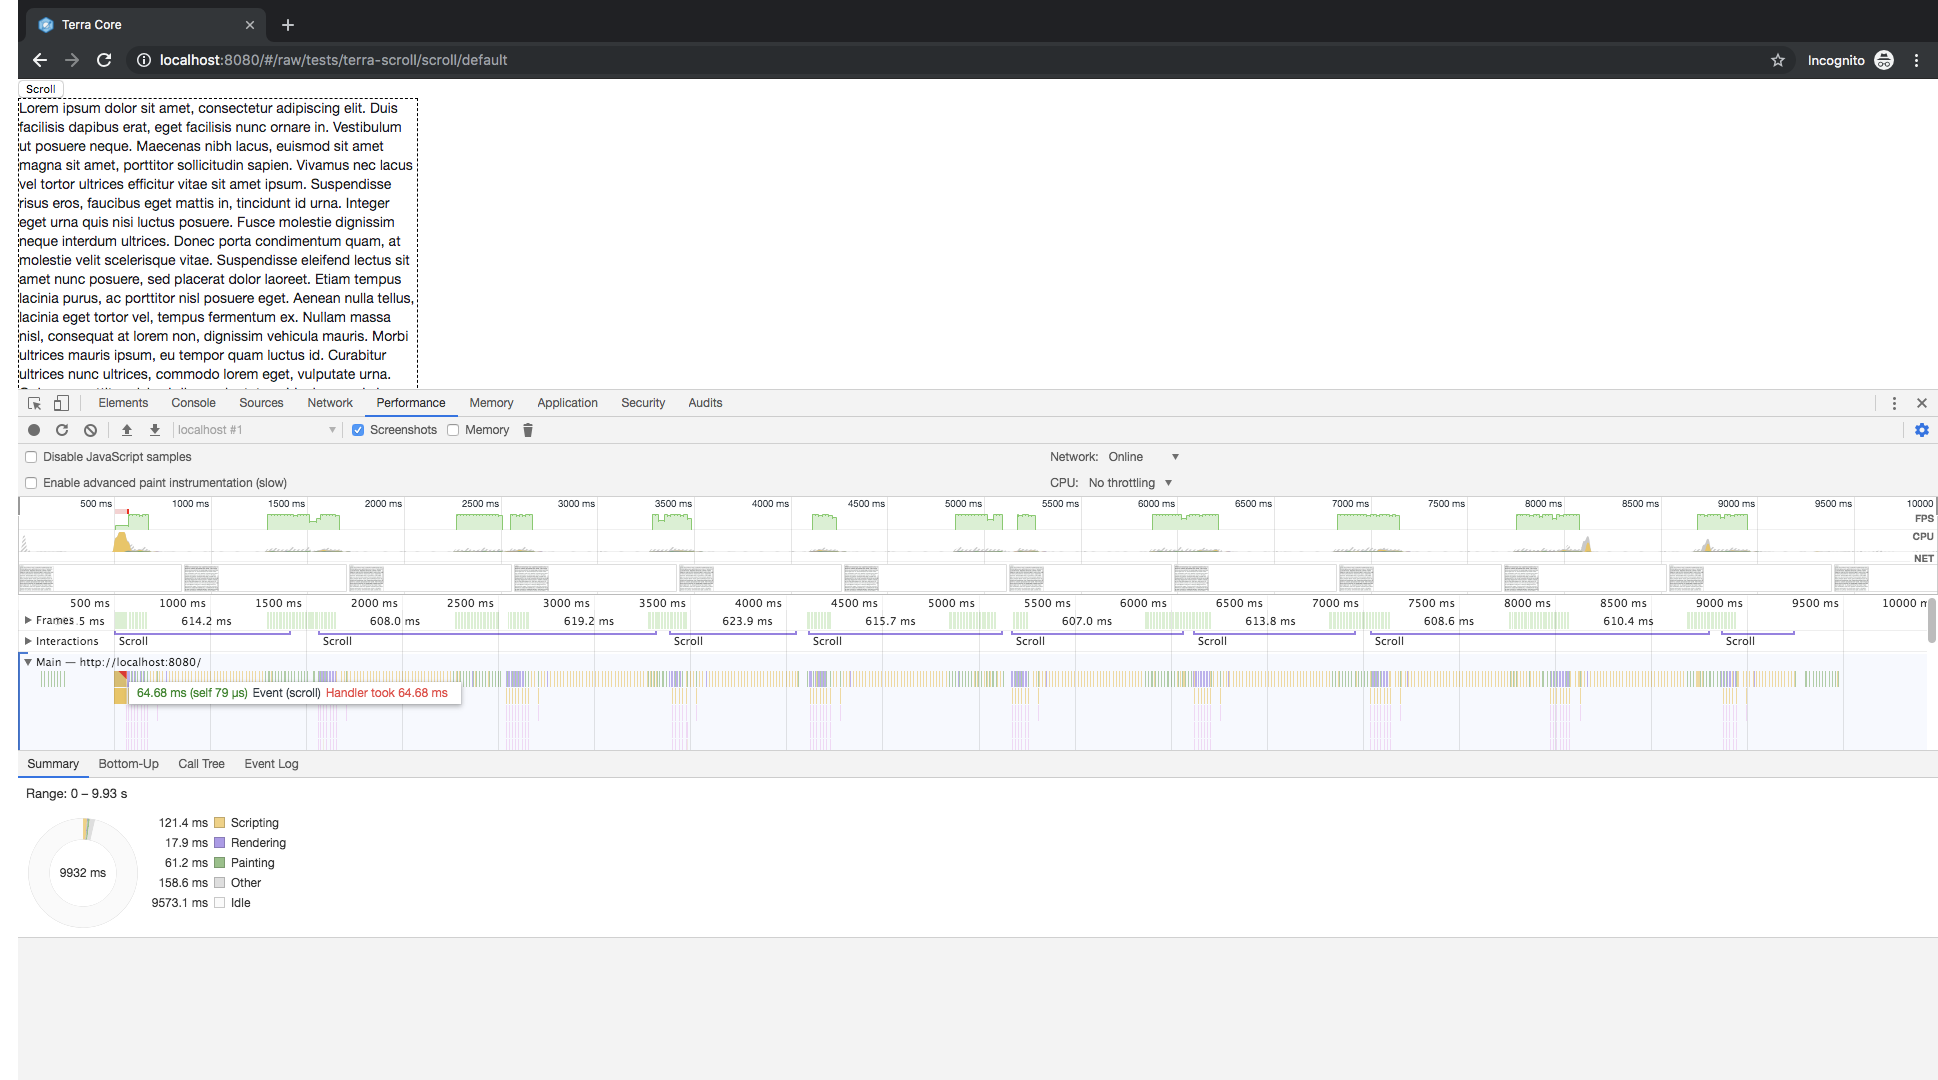Check Disable JavaScript samples
This screenshot has width=1938, height=1080.
pos(31,457)
